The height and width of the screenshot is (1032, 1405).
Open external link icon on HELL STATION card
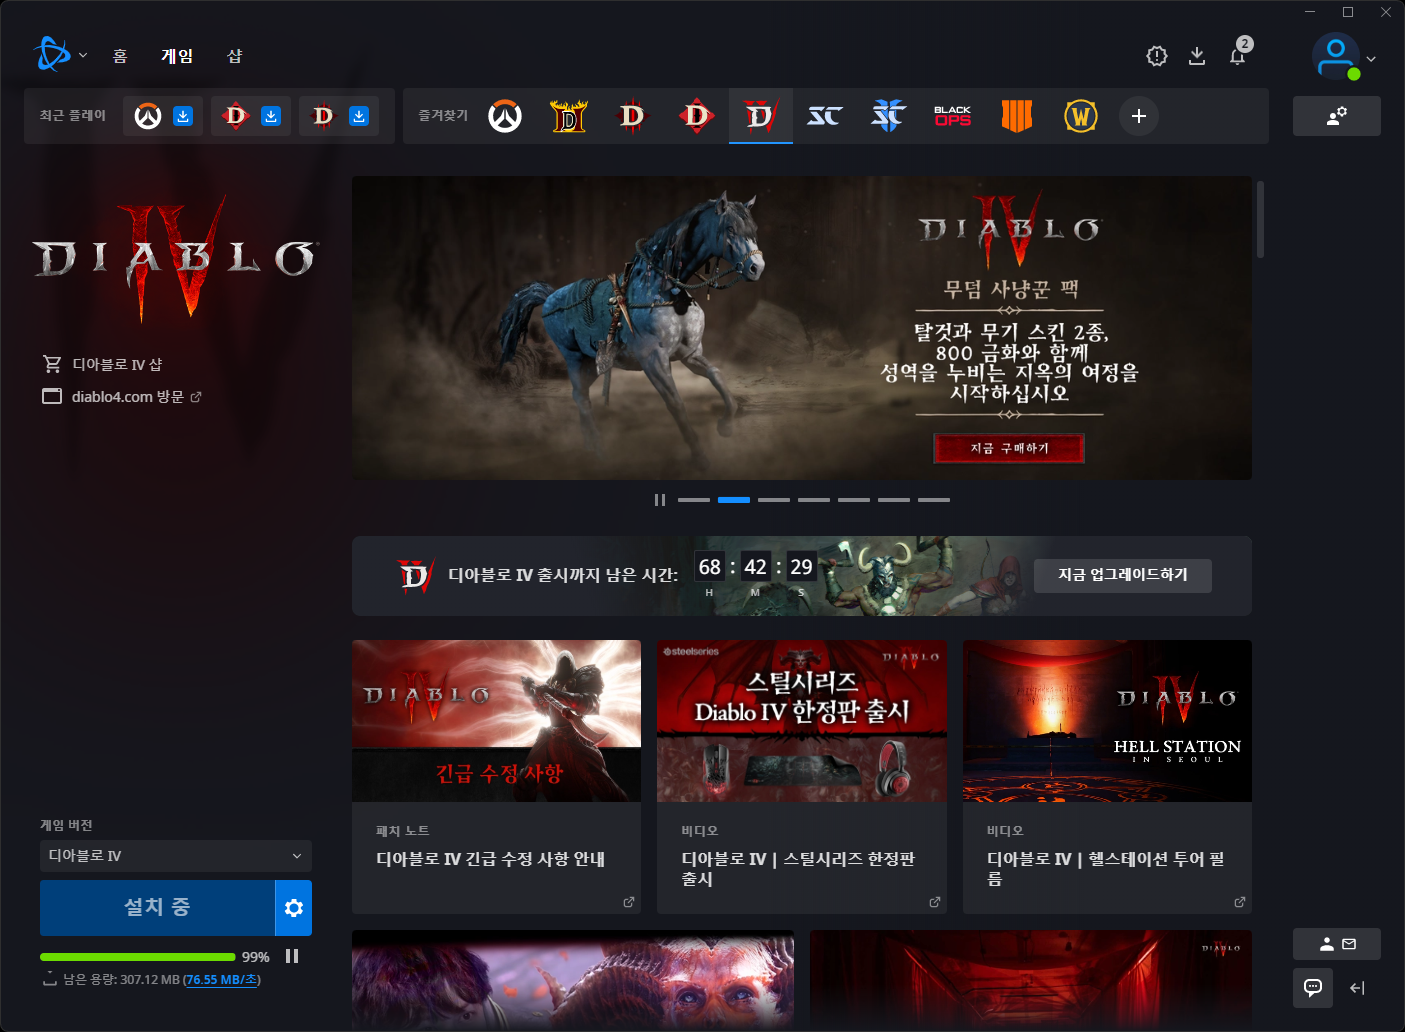(1240, 902)
